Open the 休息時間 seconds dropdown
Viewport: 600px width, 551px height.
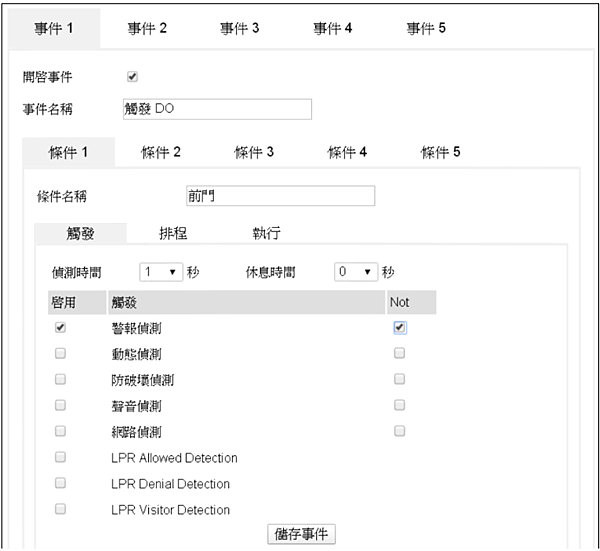coord(357,272)
